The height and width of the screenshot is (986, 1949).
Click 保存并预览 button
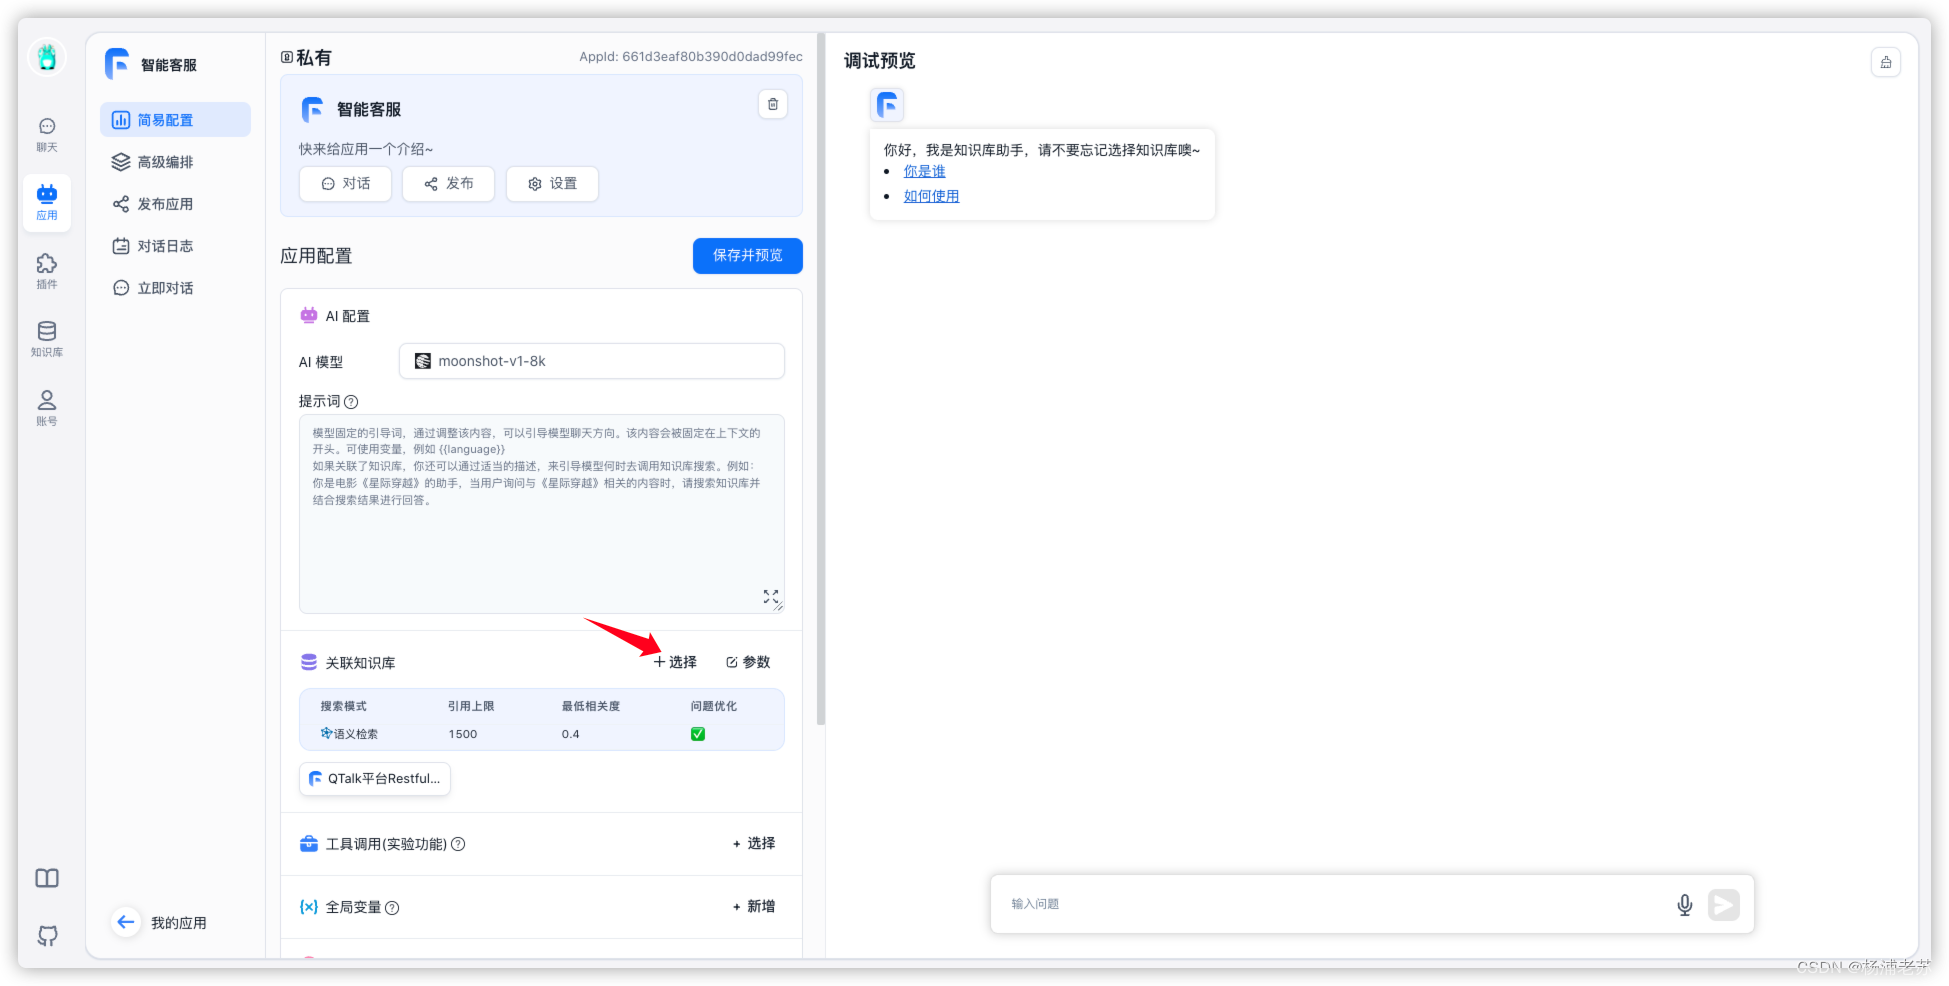[x=748, y=256]
